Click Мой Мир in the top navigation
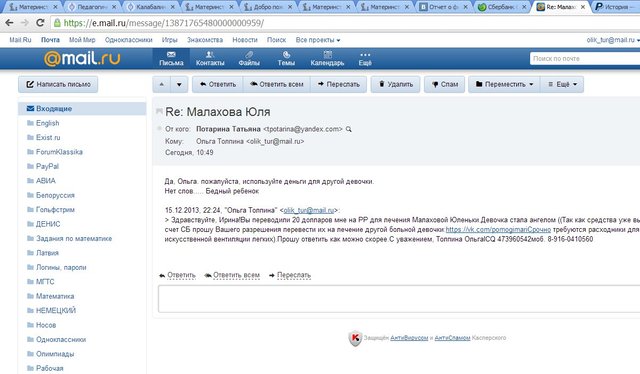This screenshot has height=374, width=640. (82, 40)
